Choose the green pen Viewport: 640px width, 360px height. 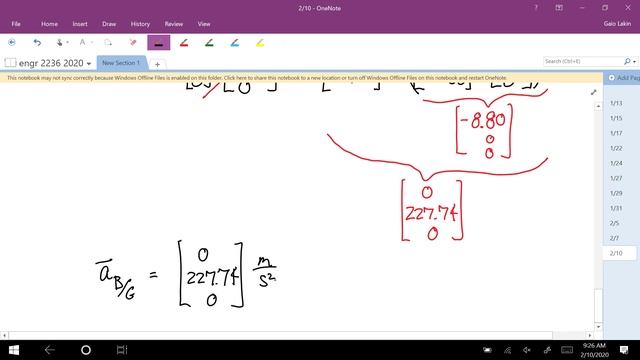coord(209,42)
